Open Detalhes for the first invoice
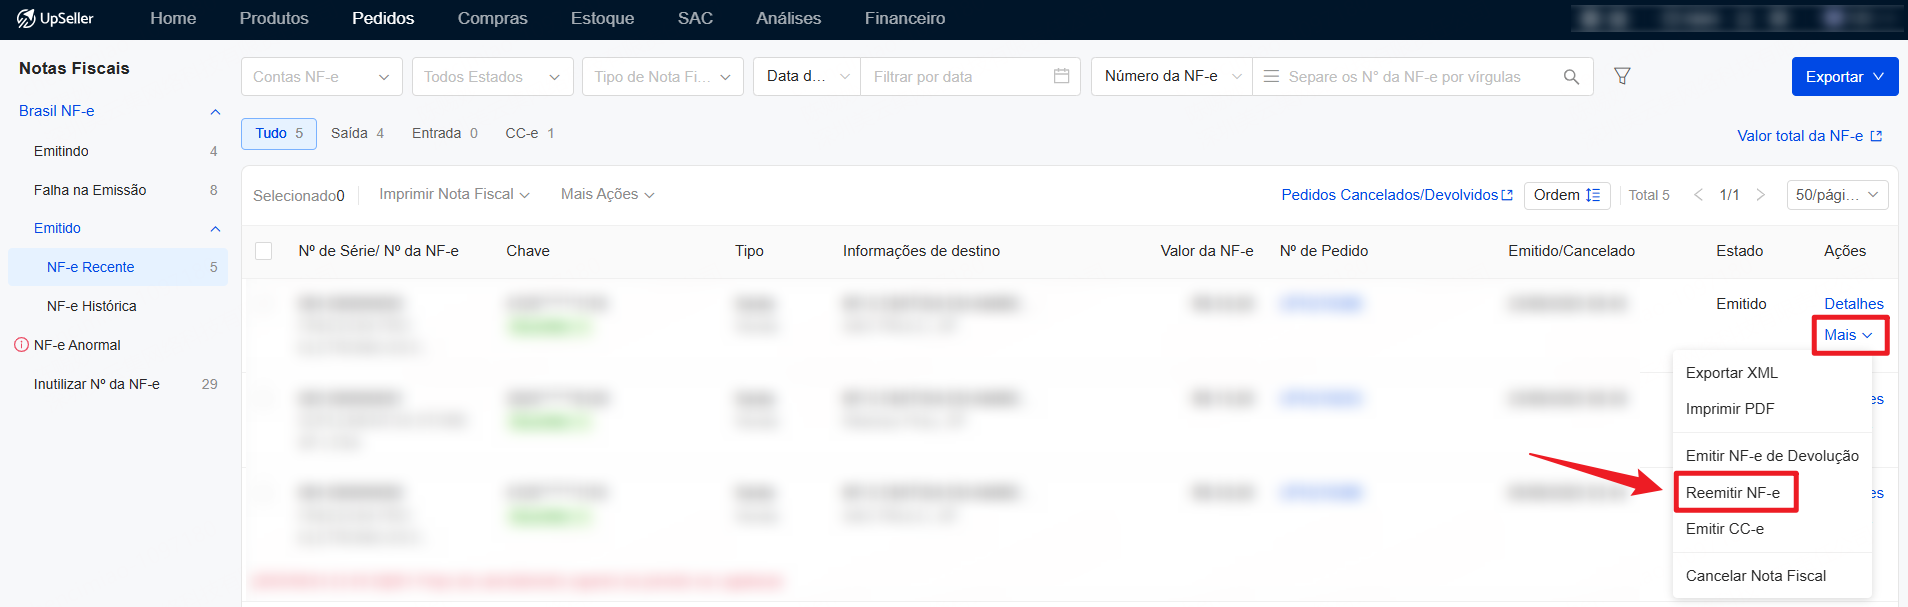 (1854, 304)
